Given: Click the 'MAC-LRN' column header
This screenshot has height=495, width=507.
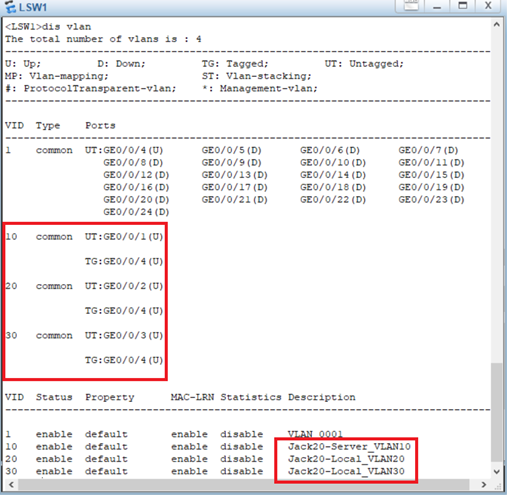Looking at the screenshot, I should [x=192, y=397].
